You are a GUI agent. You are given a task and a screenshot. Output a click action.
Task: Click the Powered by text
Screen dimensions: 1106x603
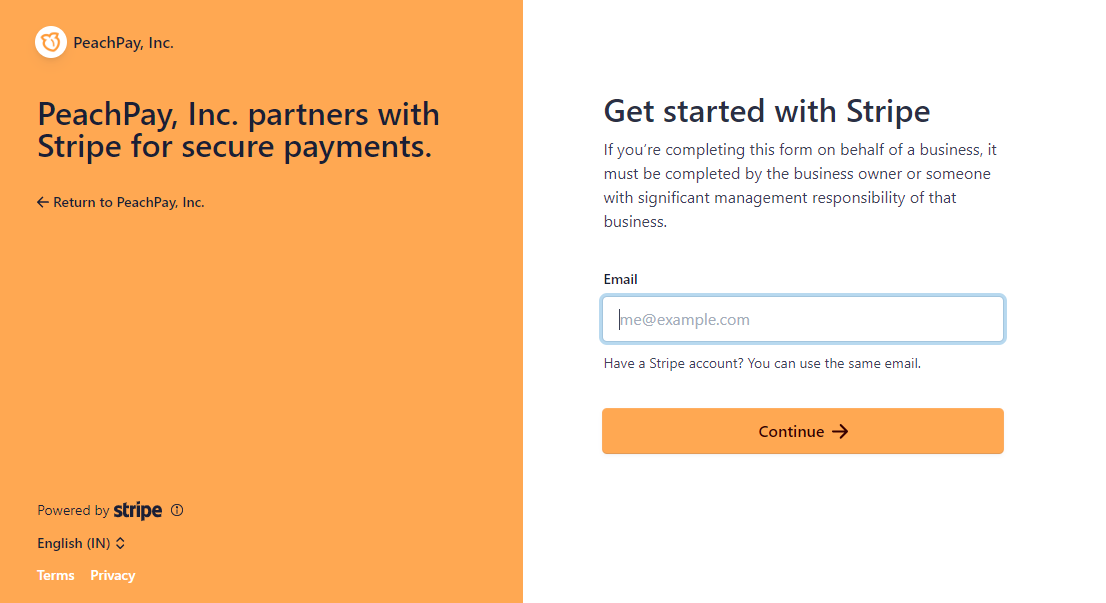pyautogui.click(x=73, y=510)
